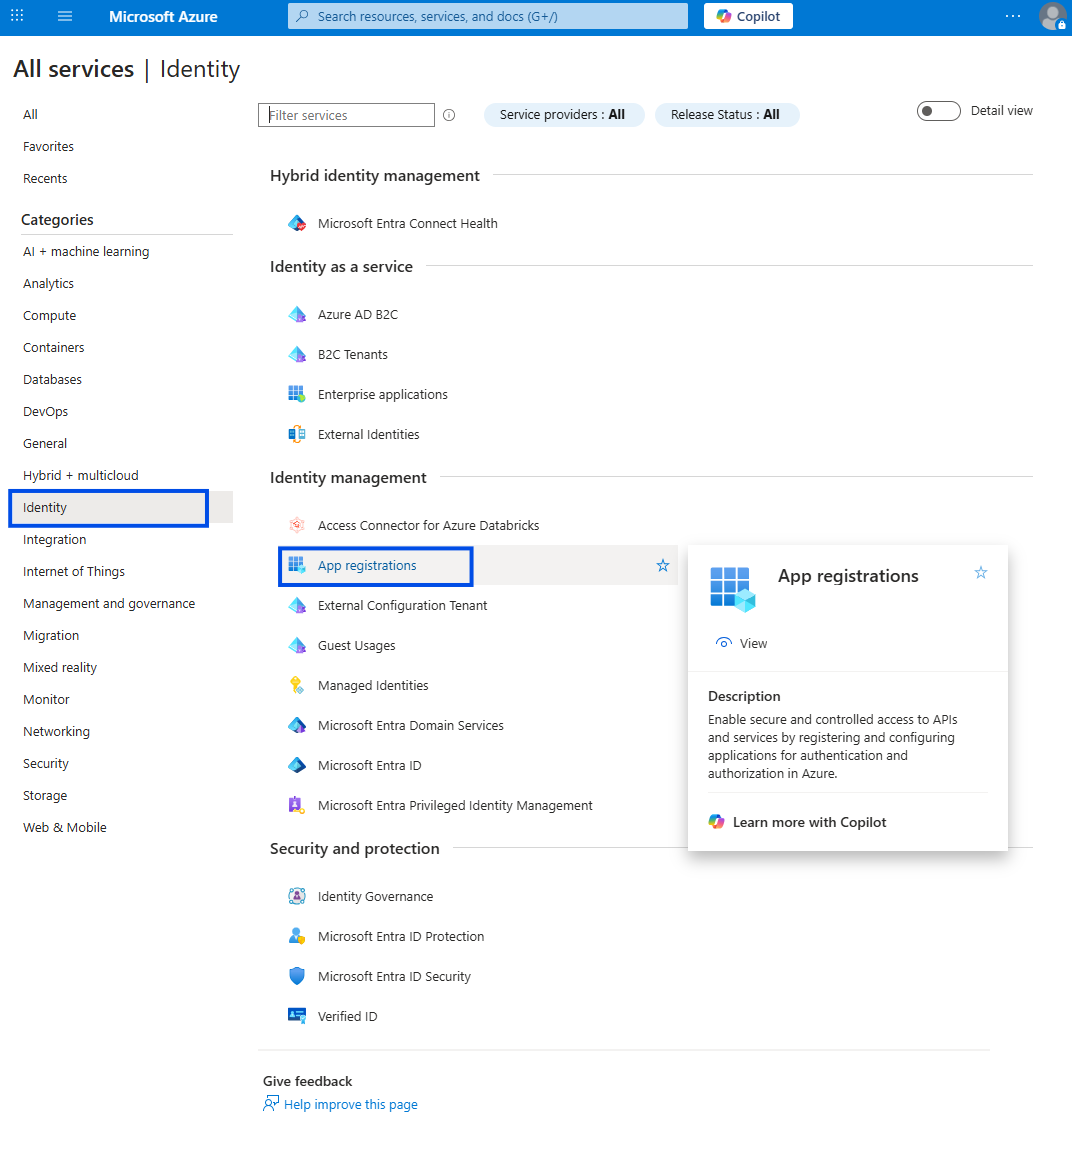1072x1156 pixels.
Task: Click the Verified ID icon
Action: 296,1016
